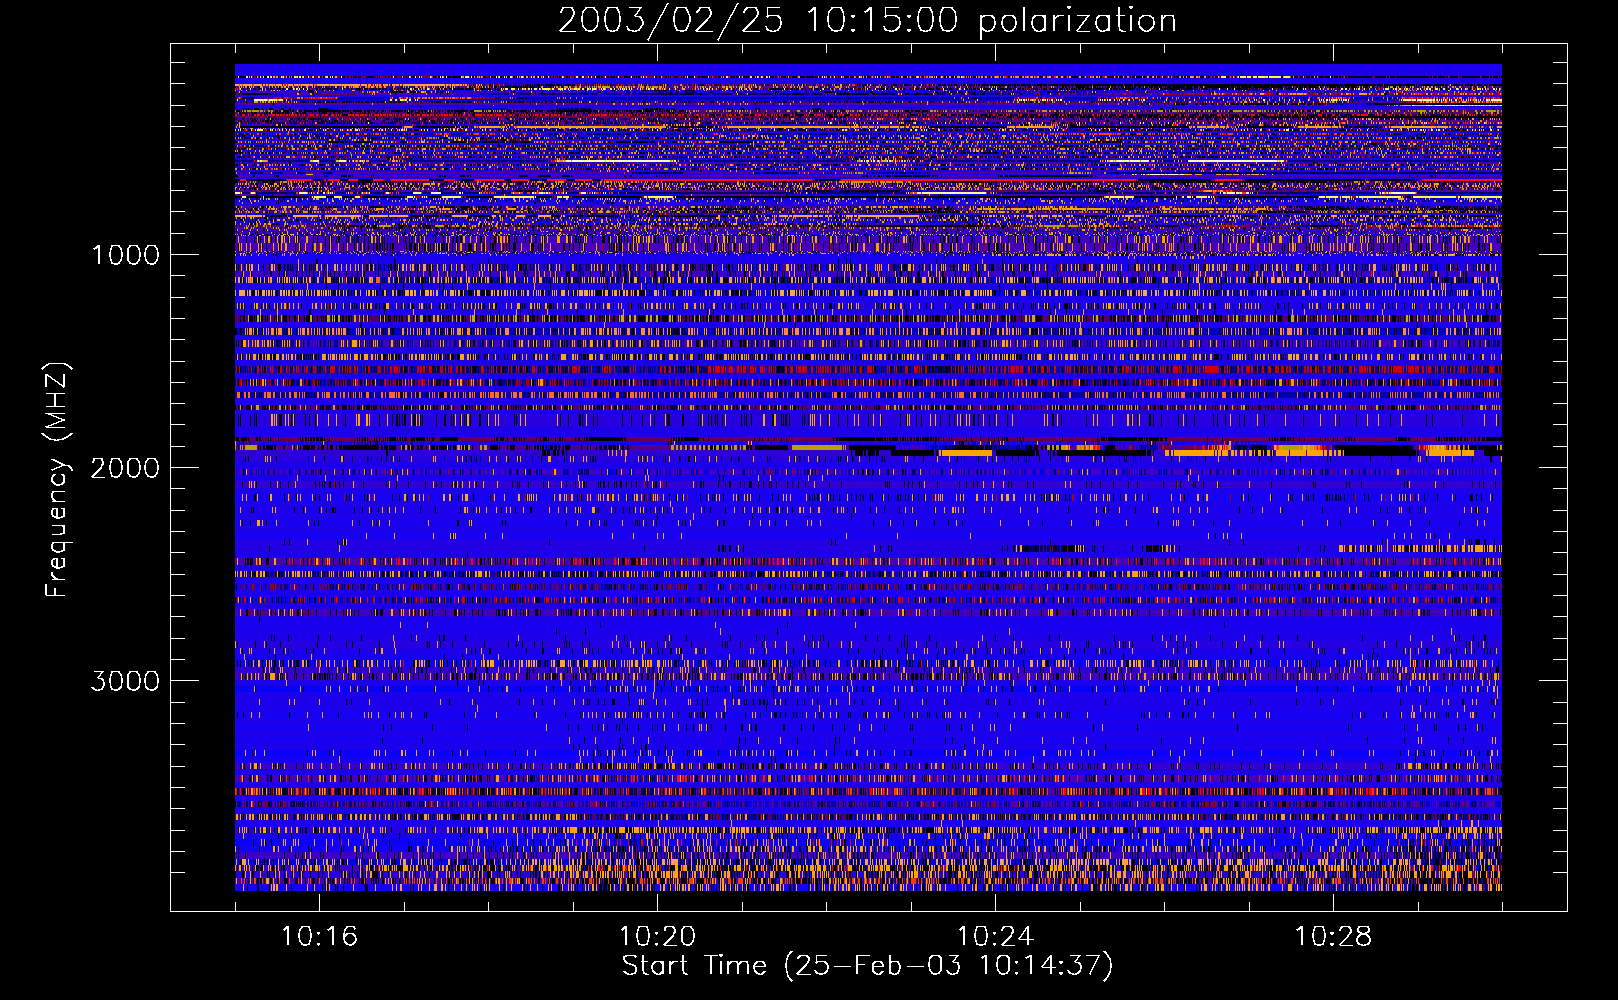
Task: Click the 10:20 time tick label
Action: 657,937
